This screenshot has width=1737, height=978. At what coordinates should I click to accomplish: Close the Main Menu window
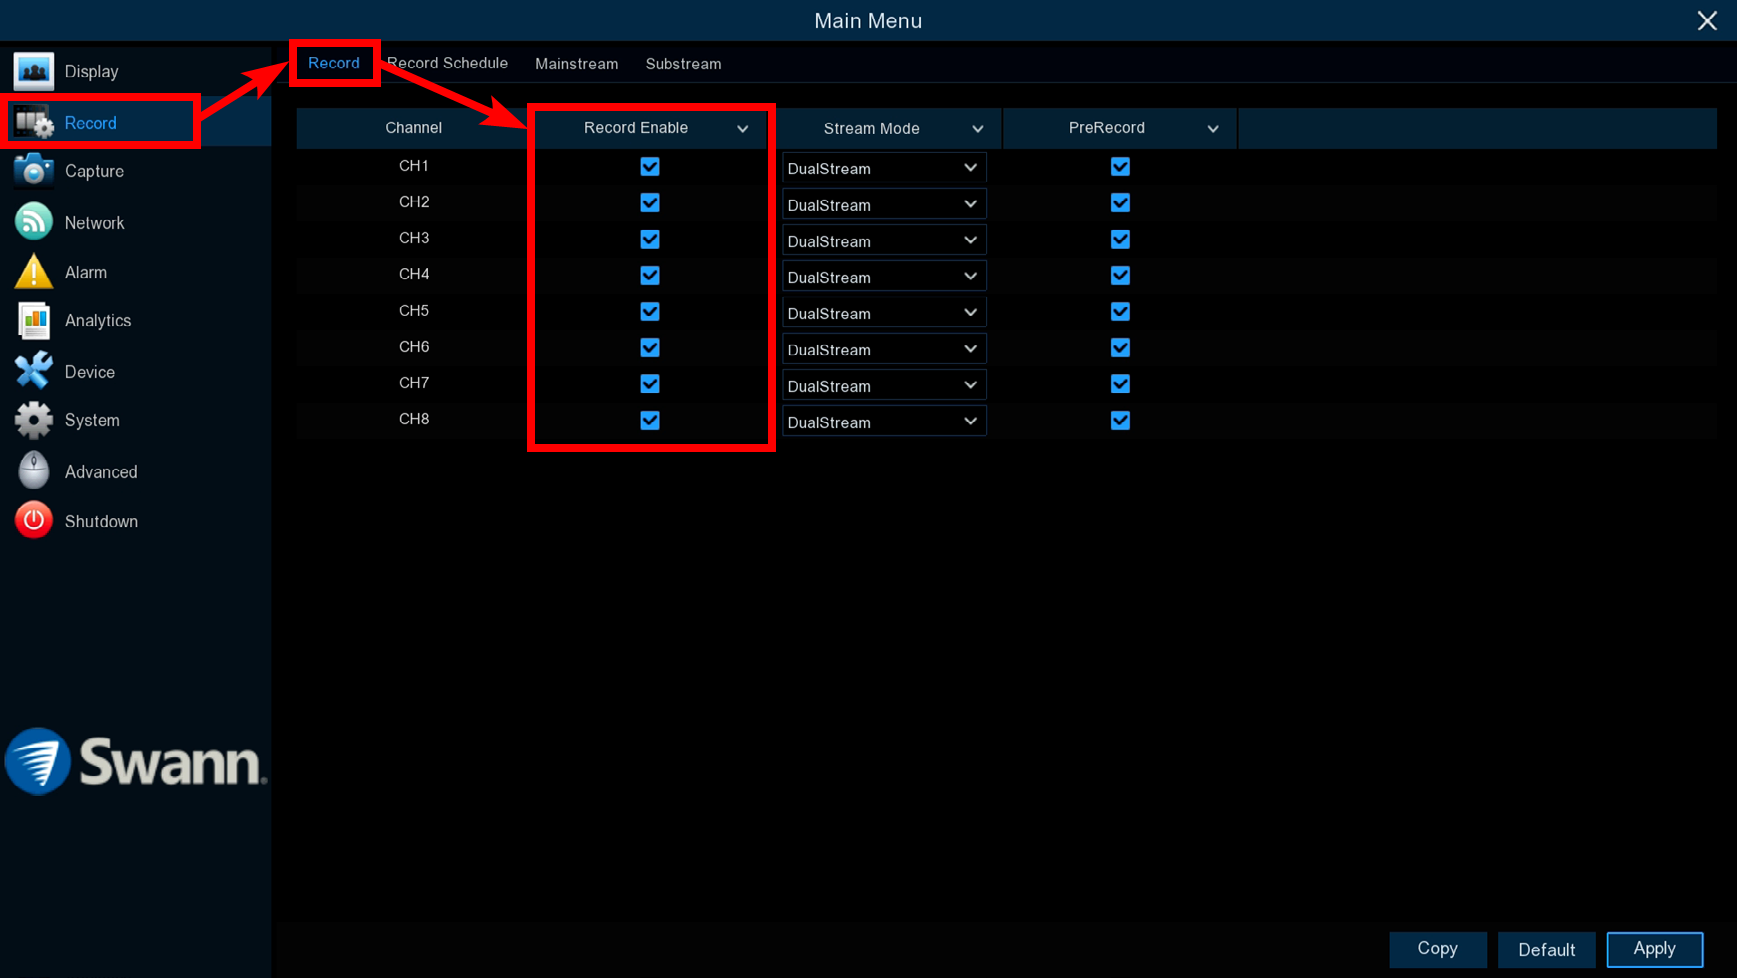1706,21
